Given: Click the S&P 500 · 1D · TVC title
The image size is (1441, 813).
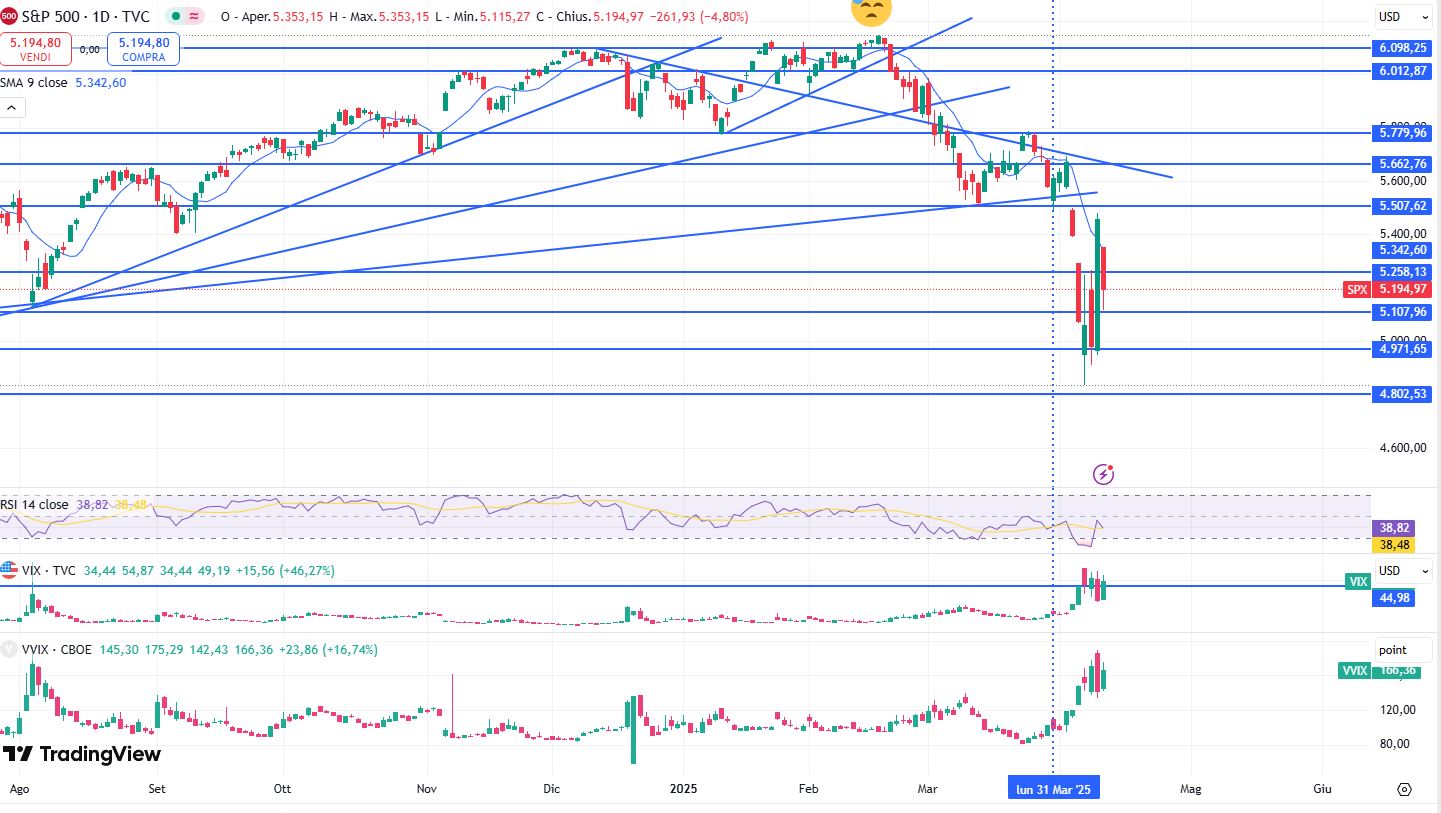Looking at the screenshot, I should coord(86,17).
